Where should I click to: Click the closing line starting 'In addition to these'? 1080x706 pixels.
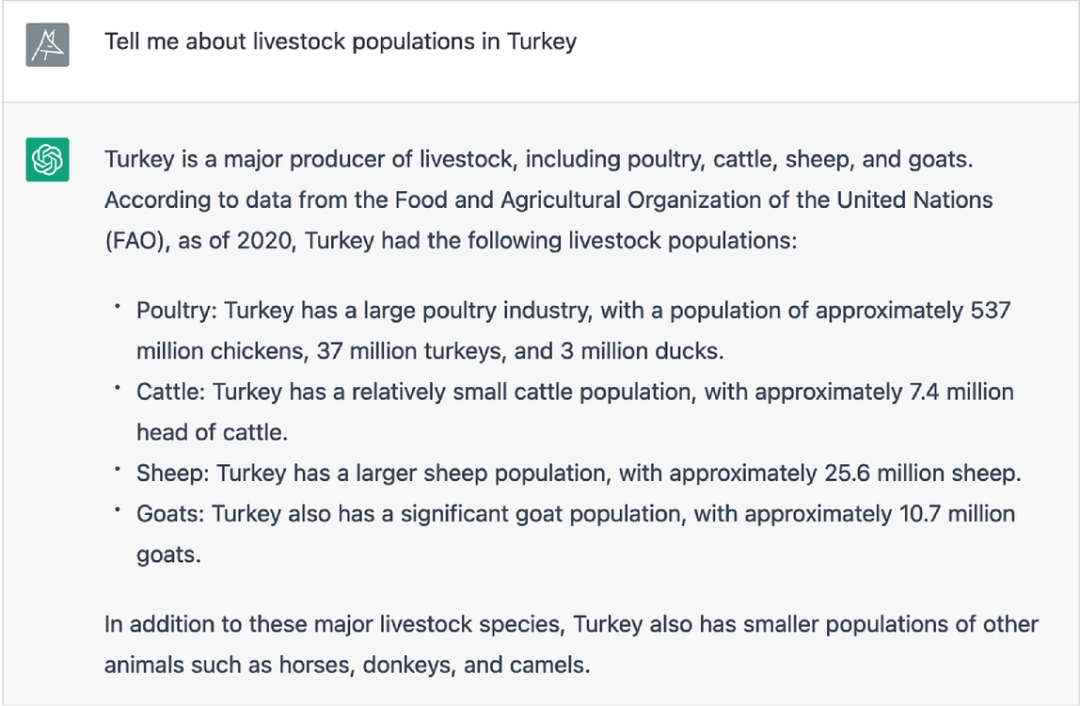coord(571,625)
